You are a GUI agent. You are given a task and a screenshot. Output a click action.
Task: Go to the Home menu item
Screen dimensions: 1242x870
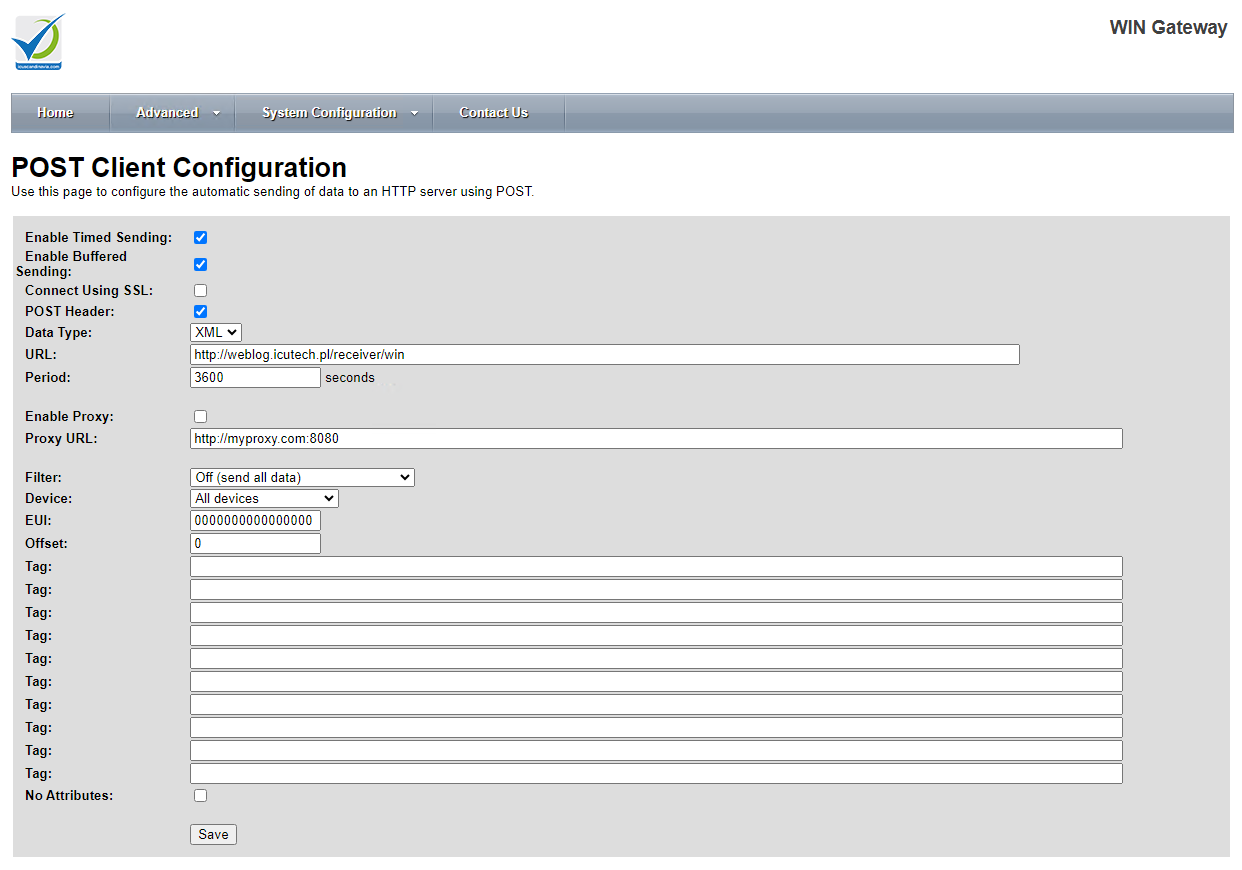click(x=55, y=113)
